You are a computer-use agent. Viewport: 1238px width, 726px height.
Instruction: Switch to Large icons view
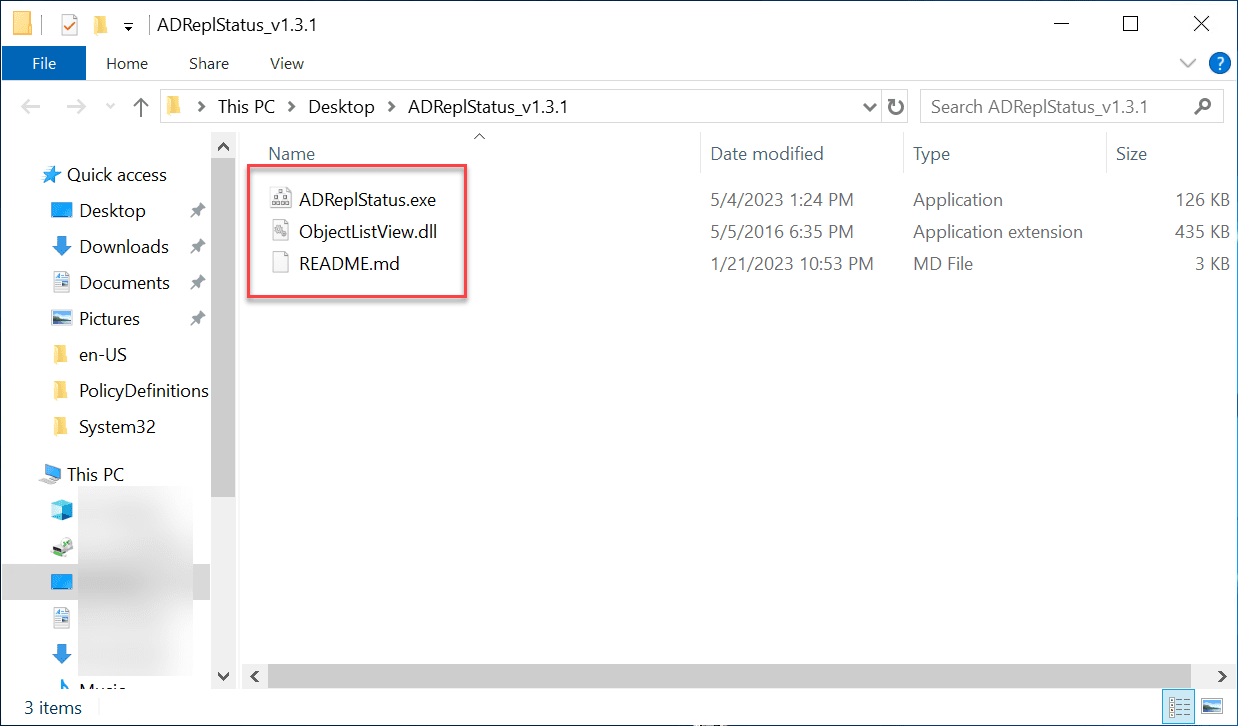point(1213,706)
